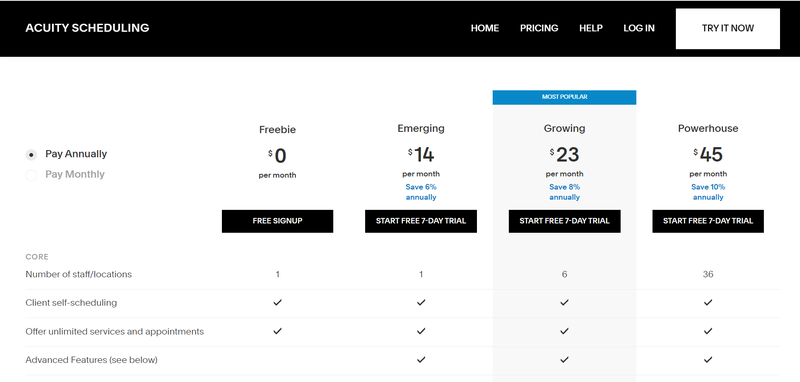Click the $45 Powerhouse price
The image size is (800, 382).
pos(708,155)
